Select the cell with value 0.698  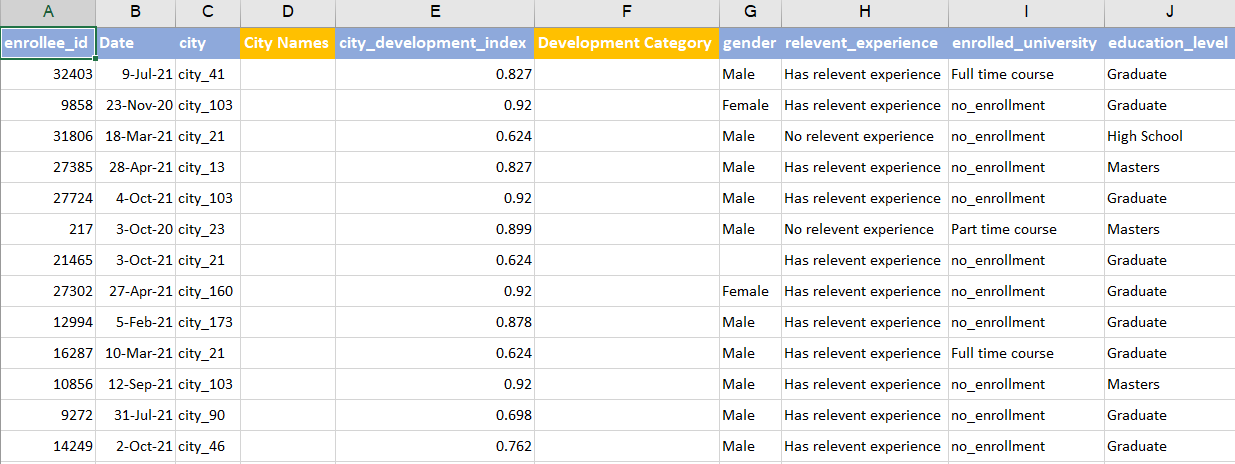(x=435, y=415)
